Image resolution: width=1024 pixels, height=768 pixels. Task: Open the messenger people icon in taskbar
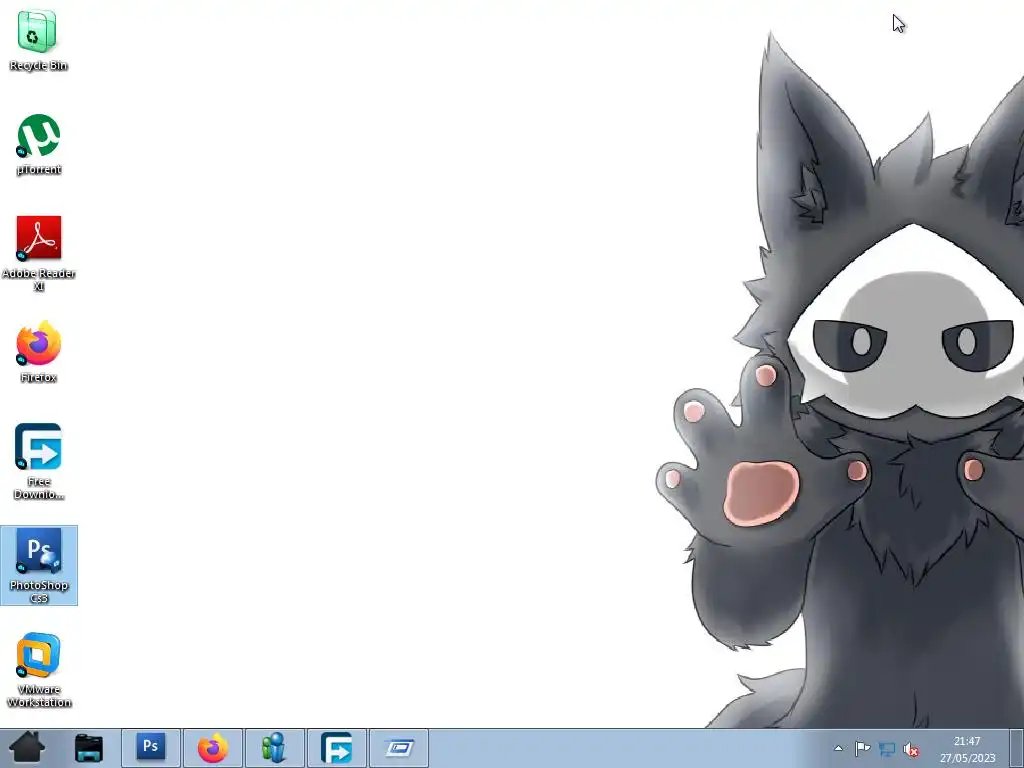coord(274,748)
